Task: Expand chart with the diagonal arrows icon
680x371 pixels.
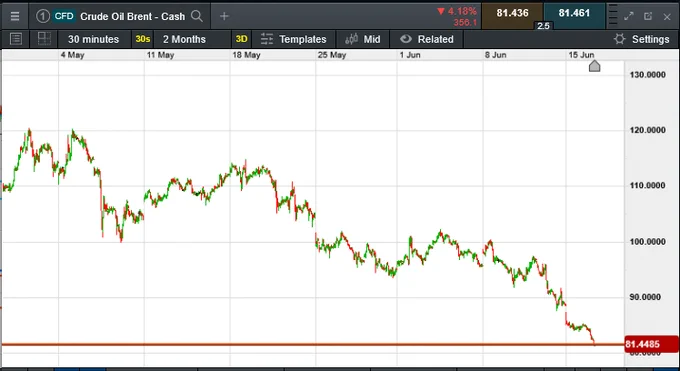Action: [629, 16]
